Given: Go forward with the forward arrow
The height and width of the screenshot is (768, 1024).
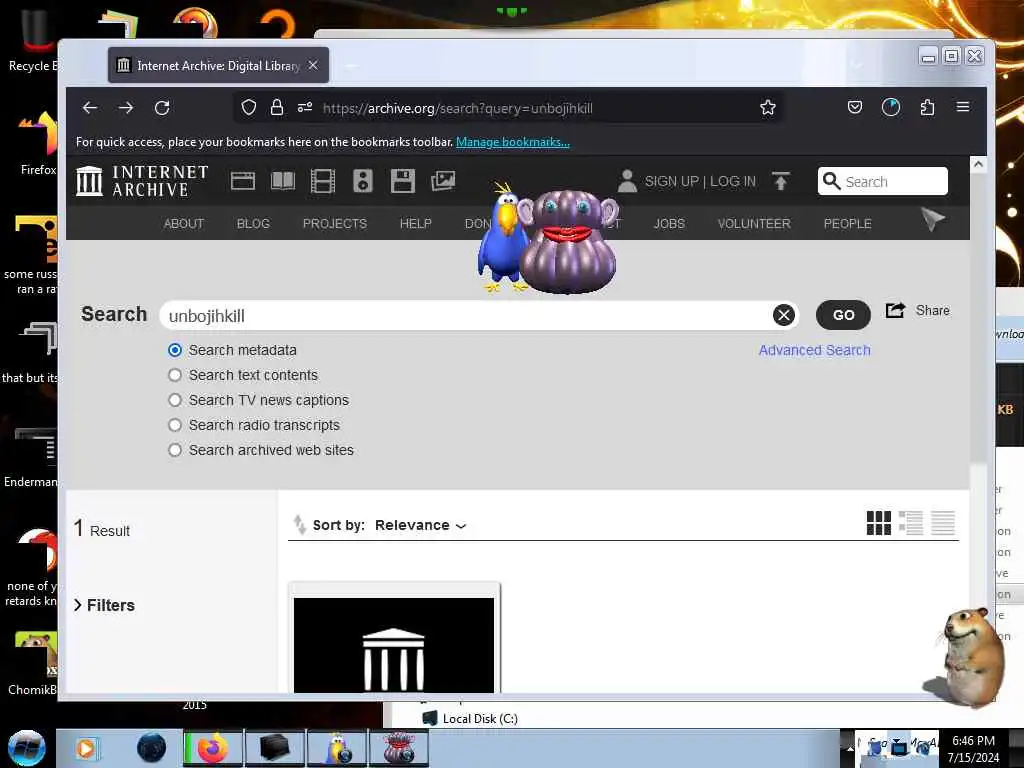Looking at the screenshot, I should click(126, 108).
